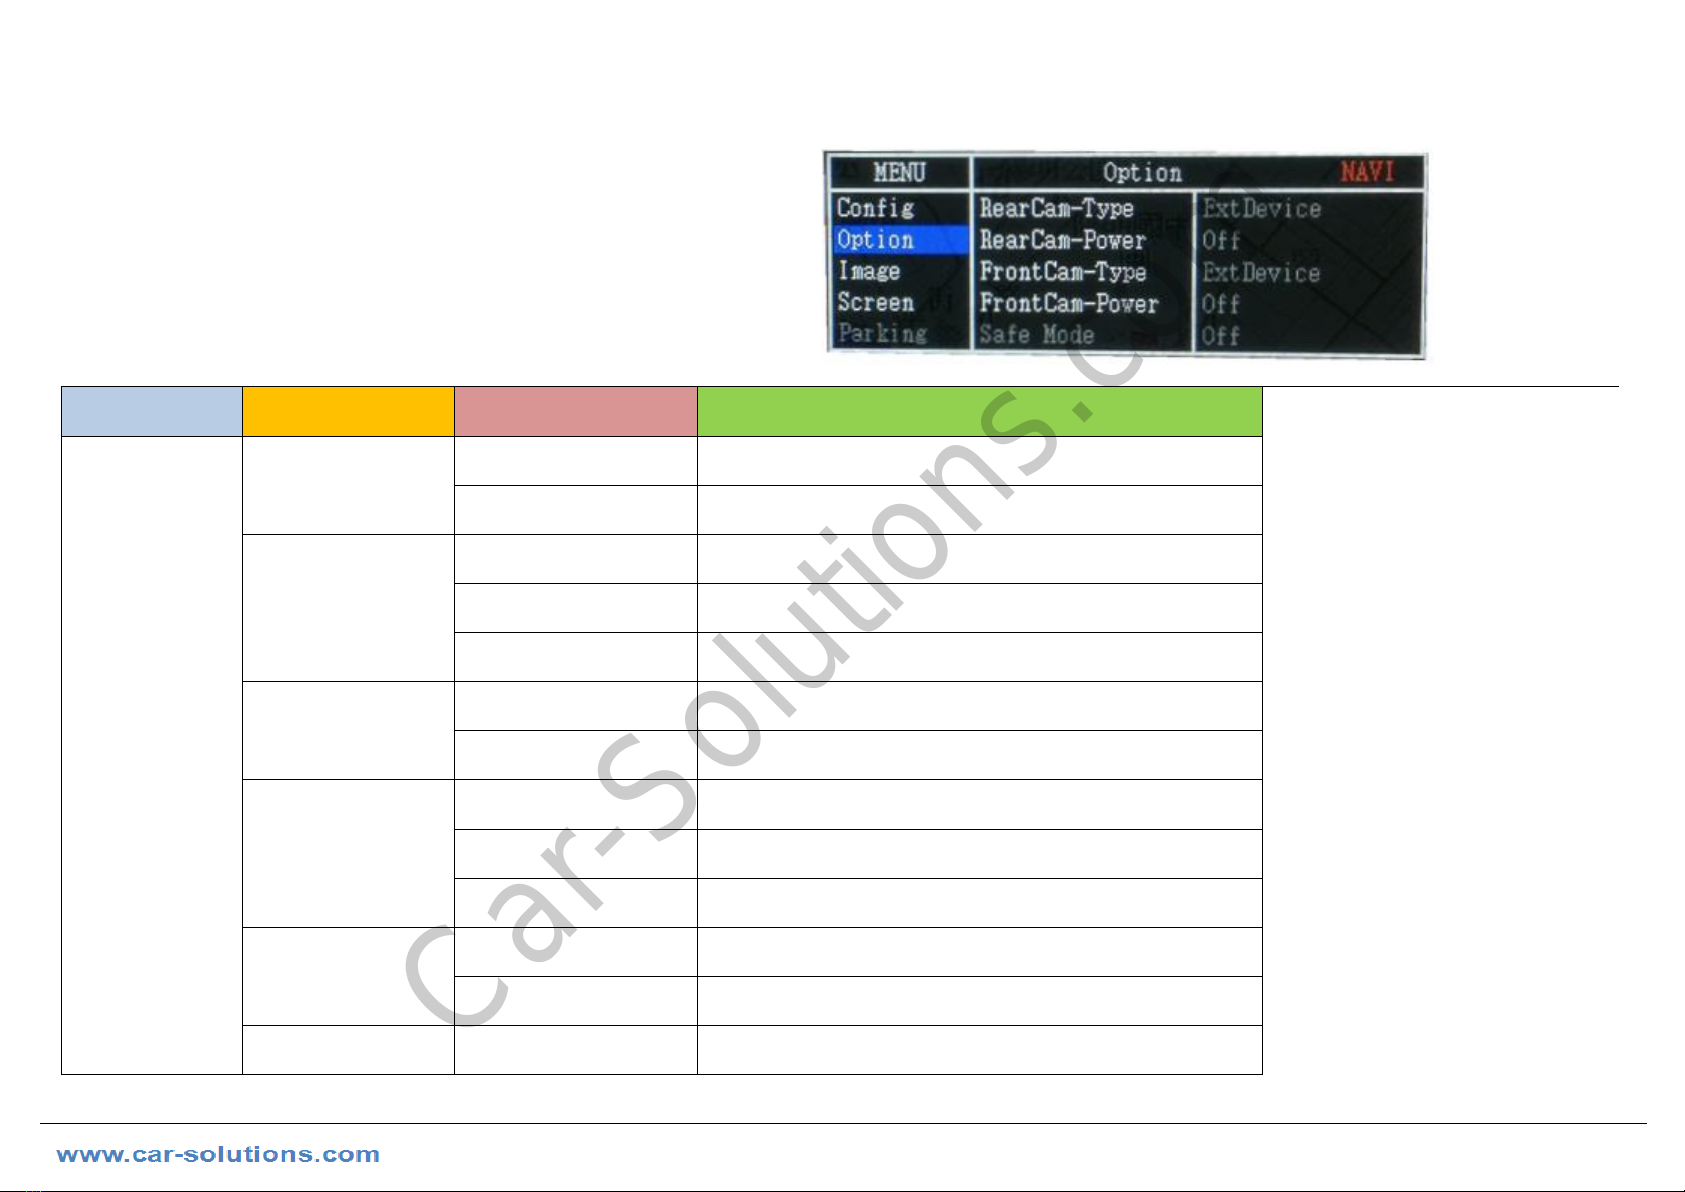1685x1192 pixels.
Task: Click the FrontCam-Power setting label
Action: [1068, 304]
